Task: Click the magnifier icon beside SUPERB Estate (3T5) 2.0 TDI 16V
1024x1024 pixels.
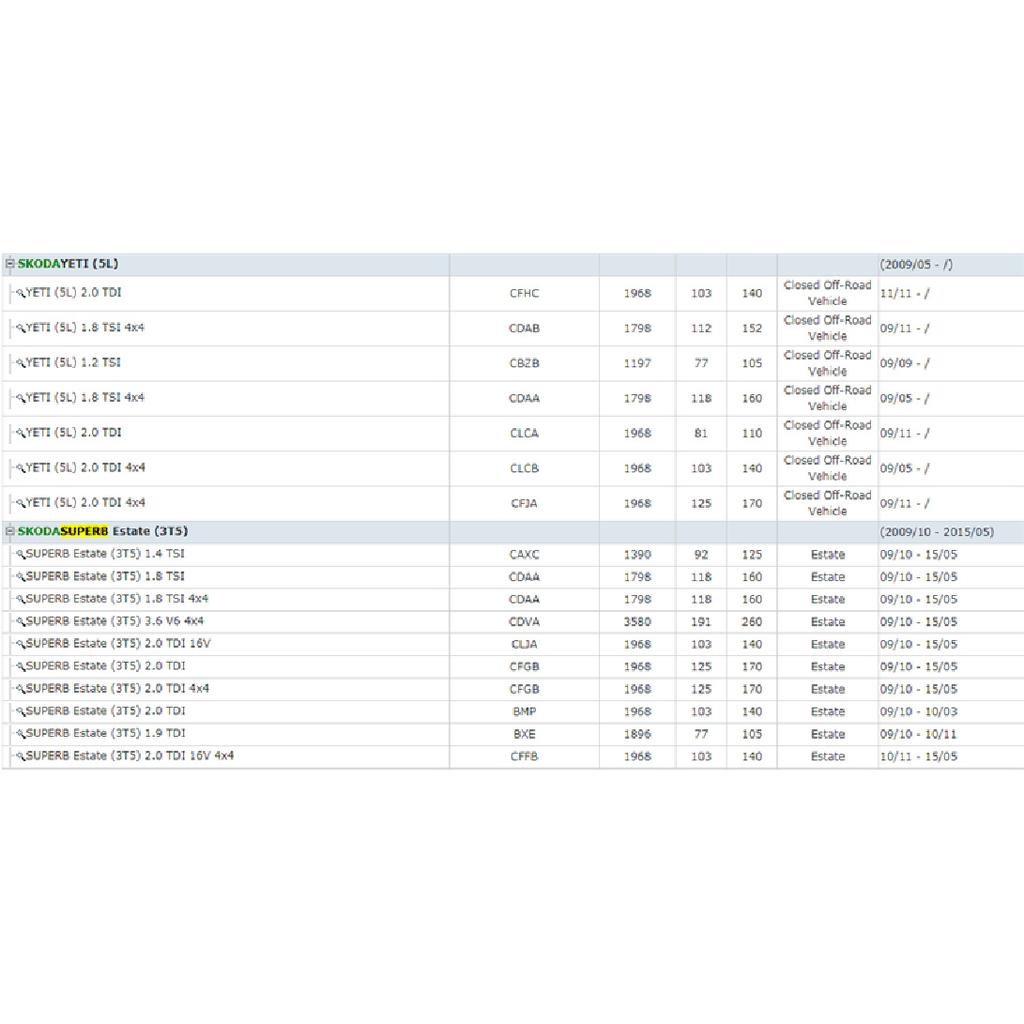Action: coord(20,645)
